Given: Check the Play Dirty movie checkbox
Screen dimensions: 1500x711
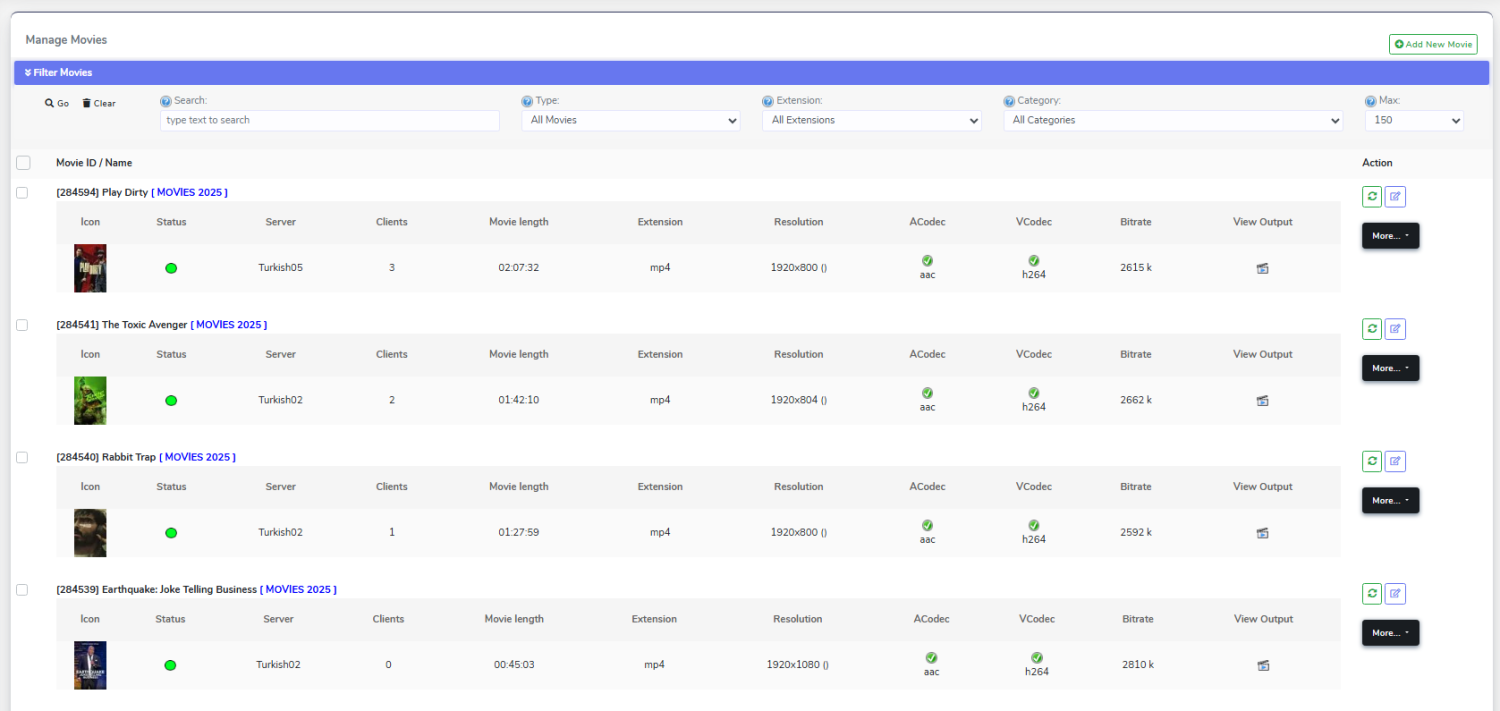Looking at the screenshot, I should [23, 193].
